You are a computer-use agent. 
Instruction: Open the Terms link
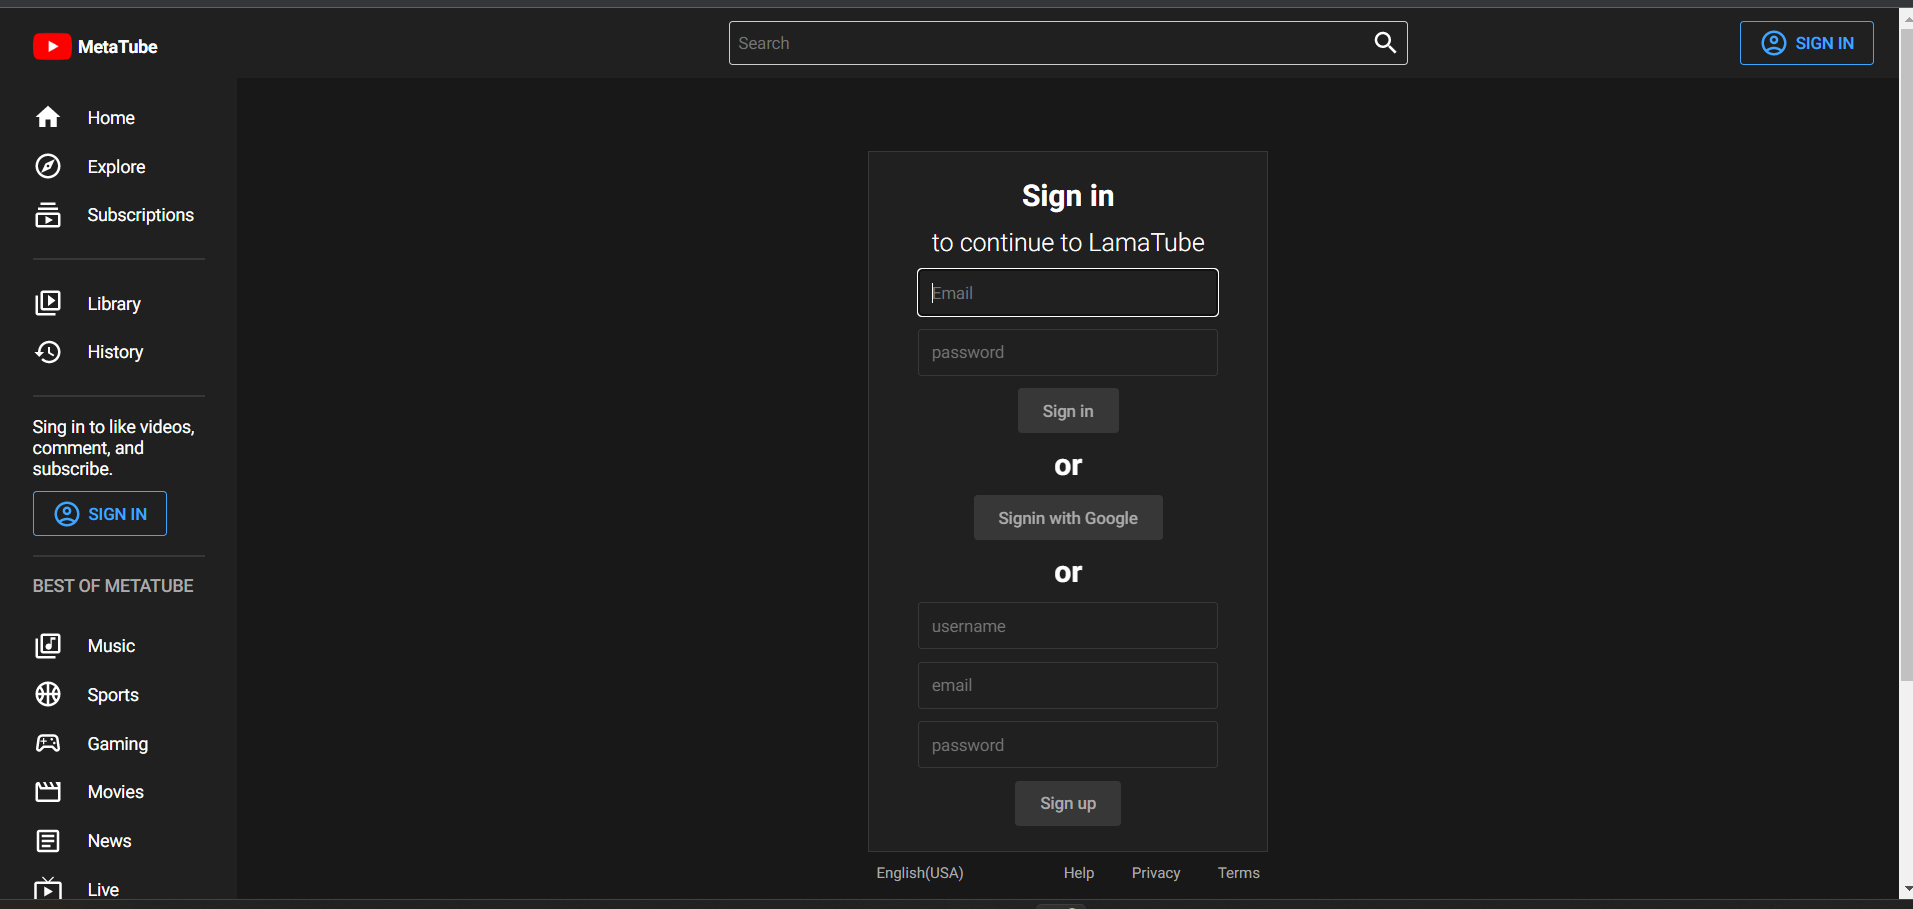point(1238,872)
